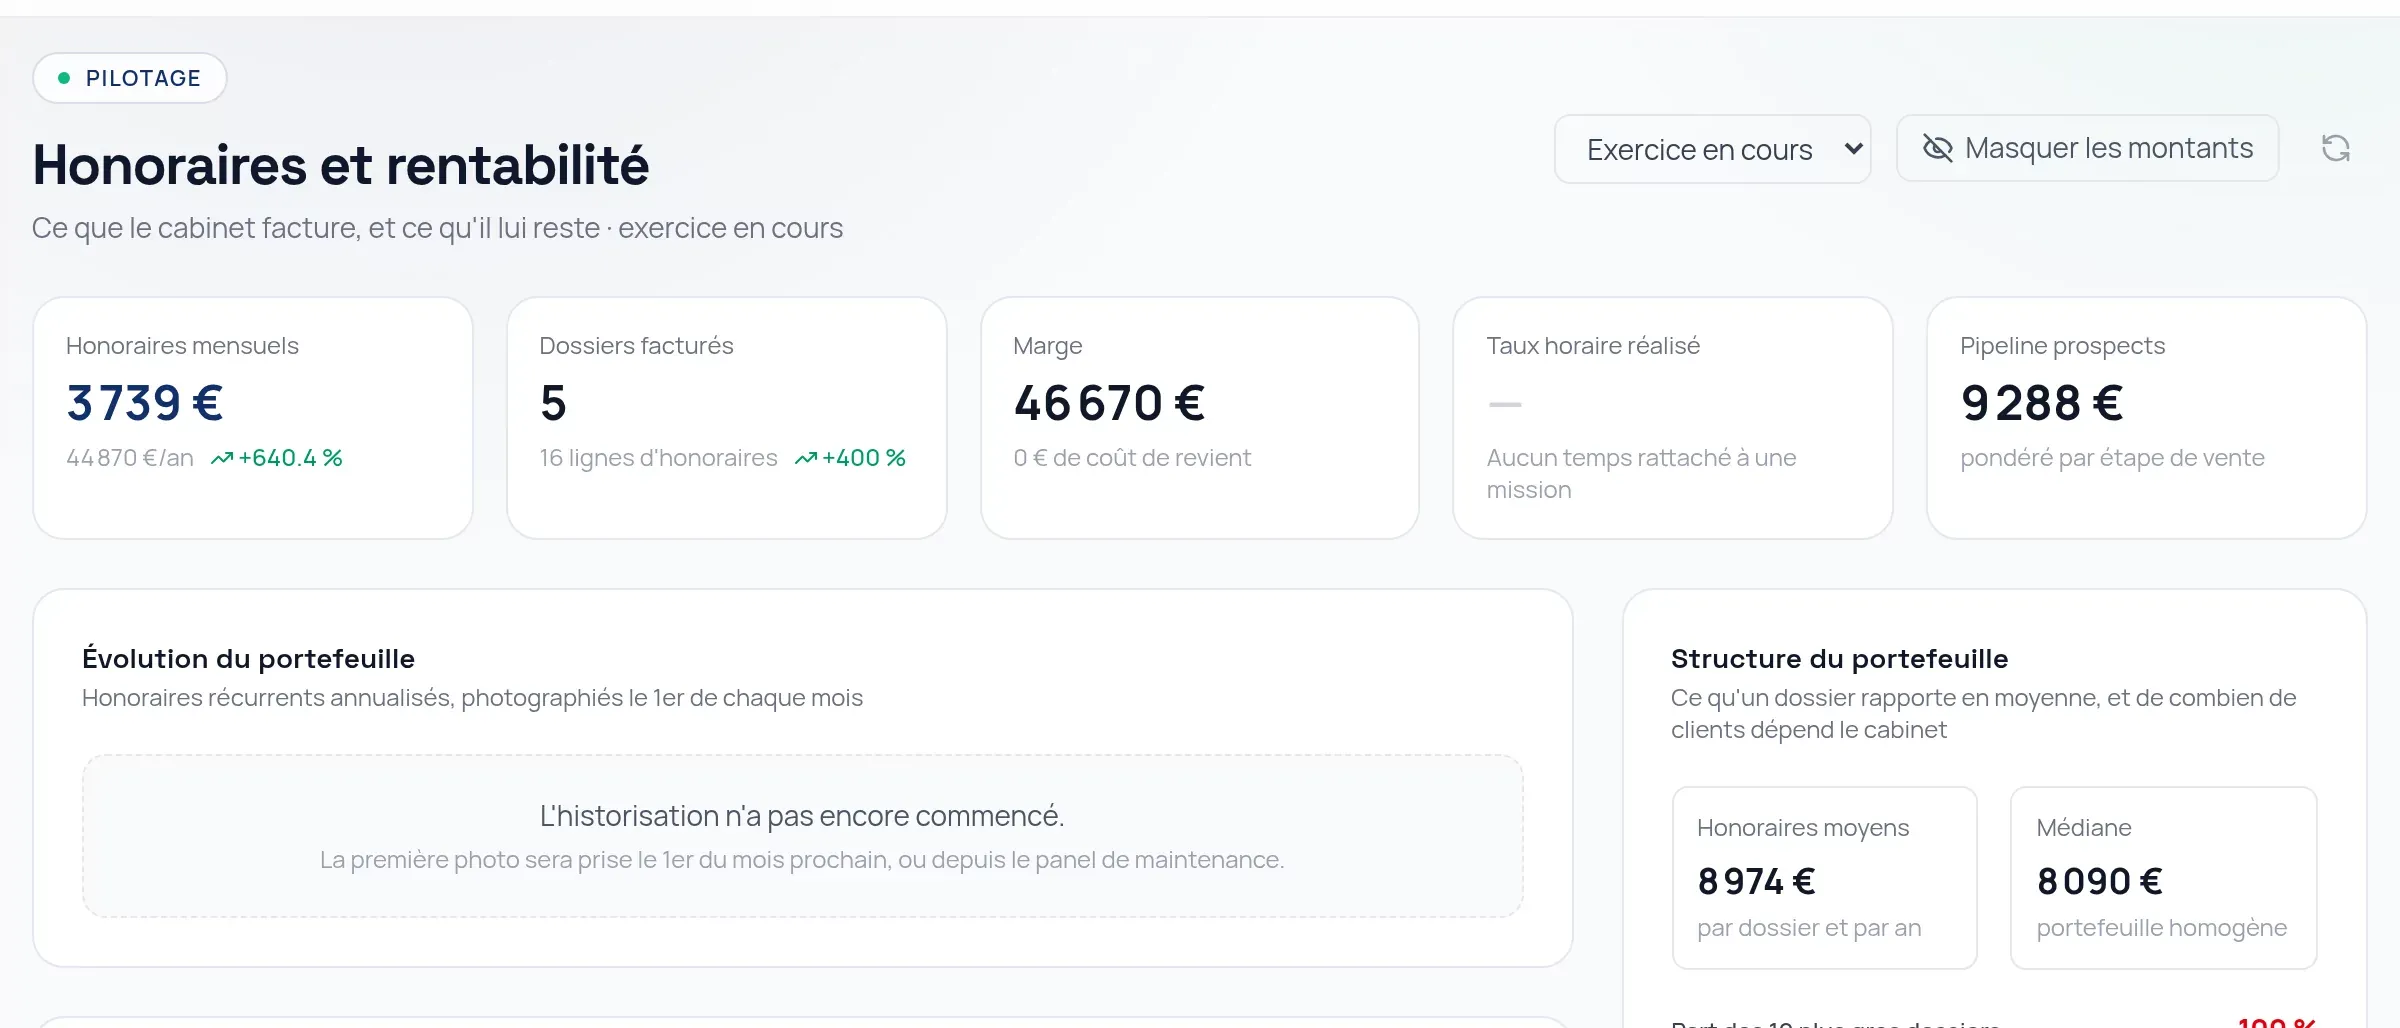The height and width of the screenshot is (1028, 2400).
Task: Click the PILOTAGE badge
Action: tap(130, 78)
